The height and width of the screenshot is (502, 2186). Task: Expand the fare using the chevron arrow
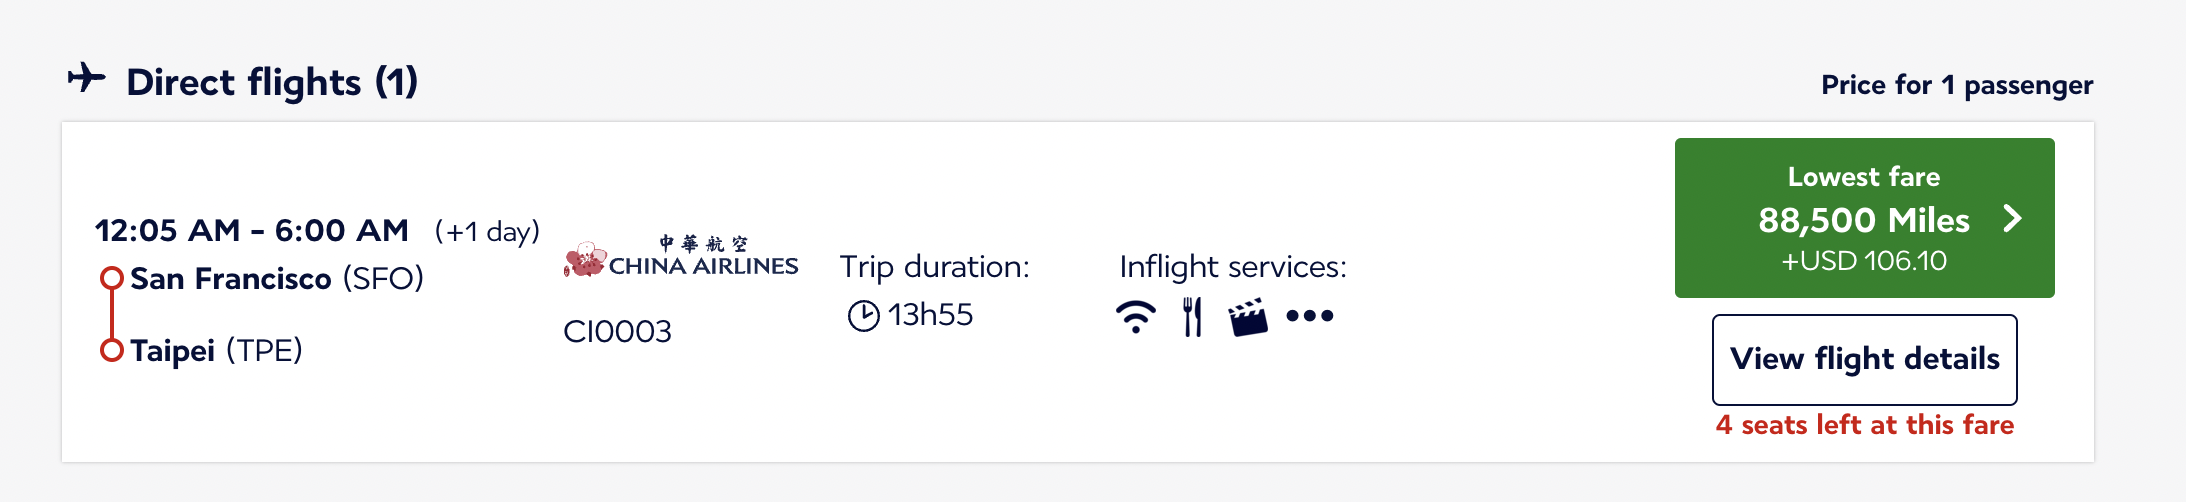[2013, 219]
